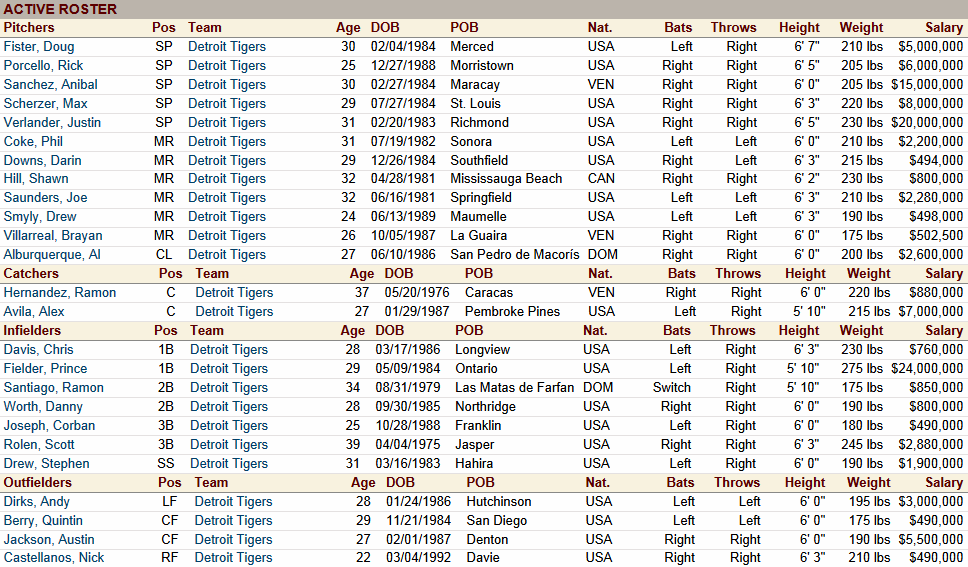Click the Bats header in the Catchers section
This screenshot has width=968, height=567.
click(x=681, y=273)
